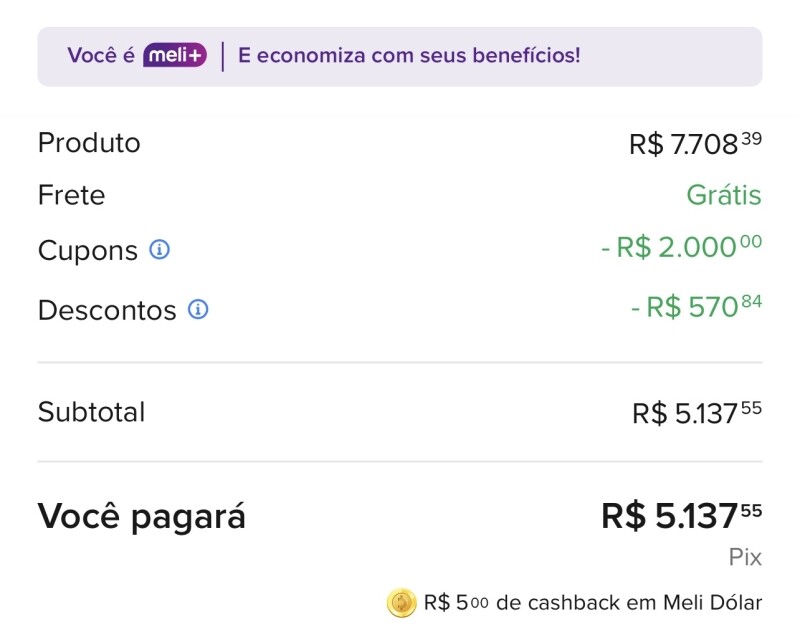This screenshot has width=800, height=637.
Task: Click the Frete label
Action: [x=71, y=195]
